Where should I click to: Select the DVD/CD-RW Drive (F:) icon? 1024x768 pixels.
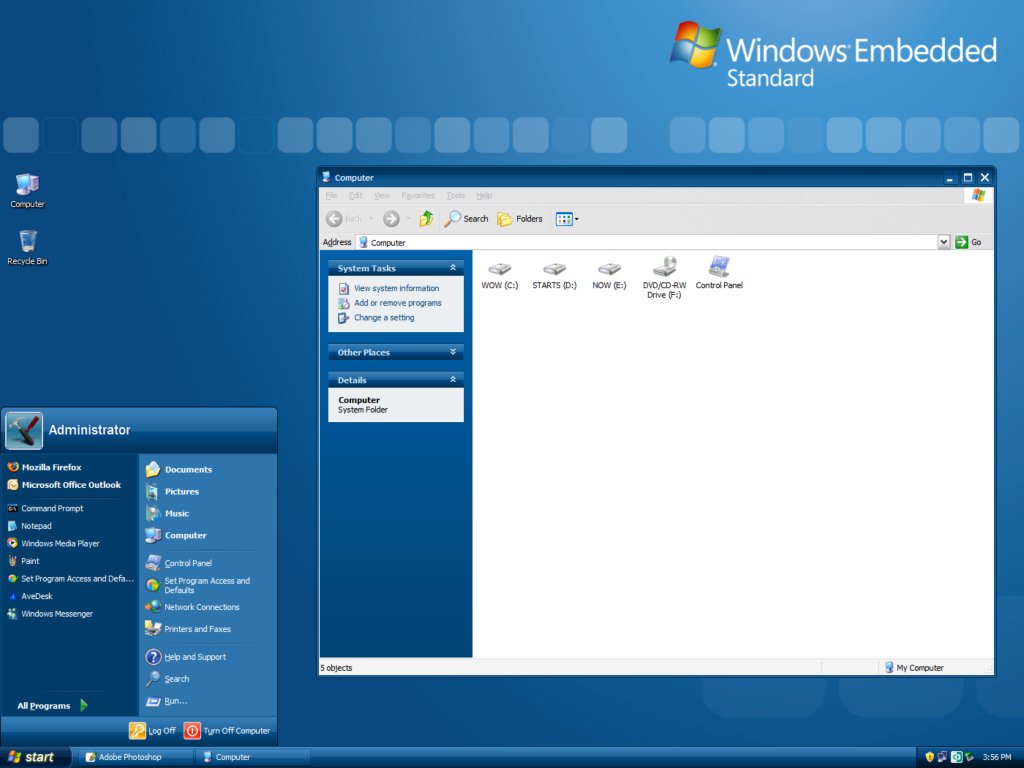pos(664,277)
